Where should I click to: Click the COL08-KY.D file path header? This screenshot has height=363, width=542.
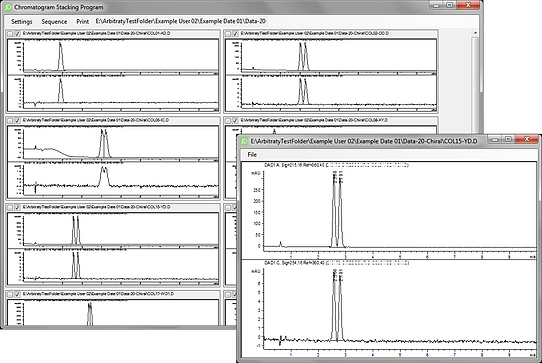pos(314,120)
